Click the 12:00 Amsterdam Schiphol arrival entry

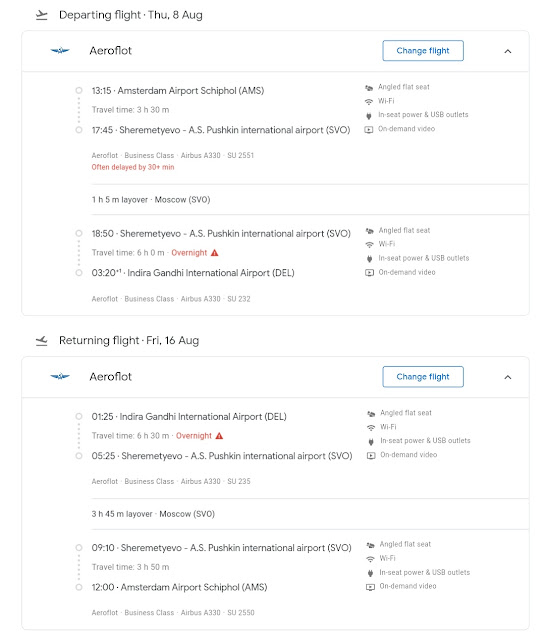pos(179,587)
